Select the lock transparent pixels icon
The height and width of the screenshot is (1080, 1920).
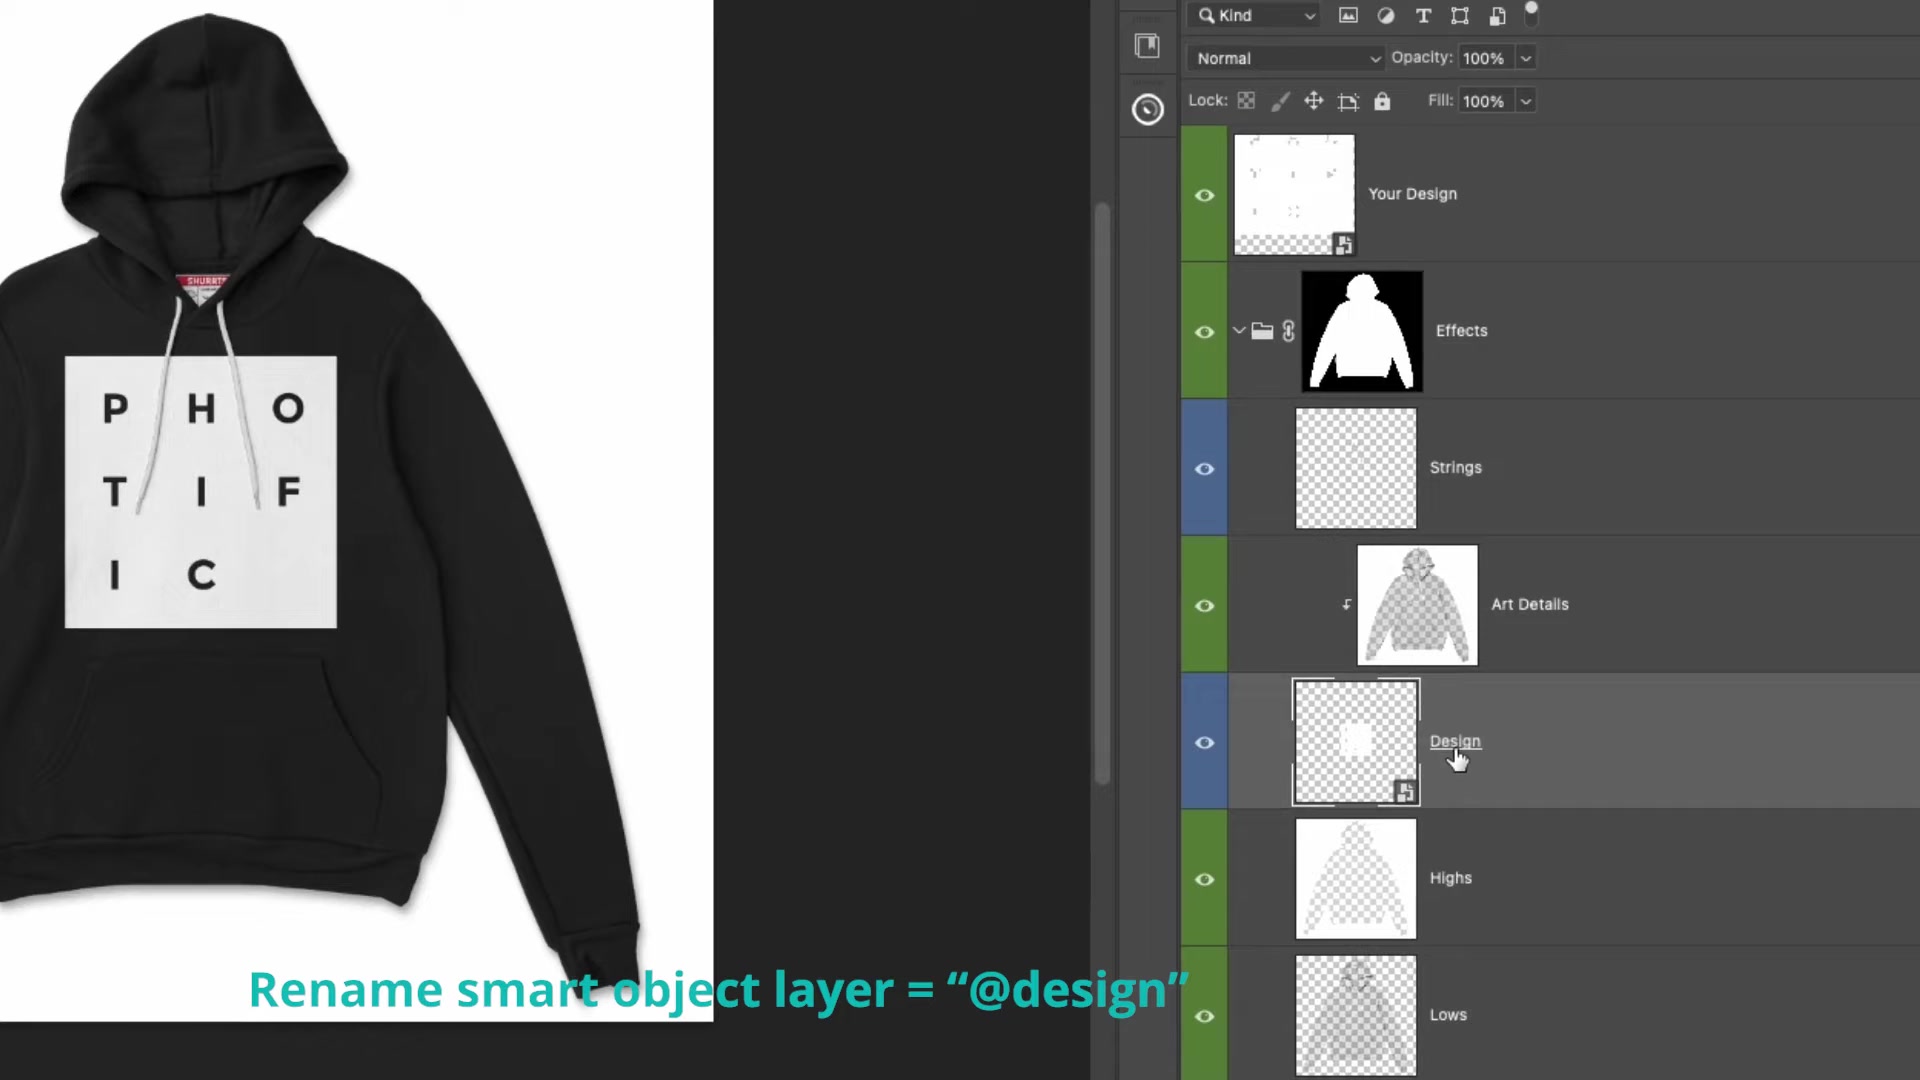(x=1246, y=100)
